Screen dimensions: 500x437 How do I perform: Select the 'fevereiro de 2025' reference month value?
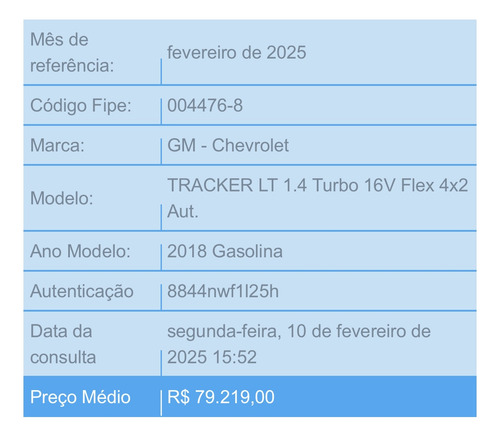point(237,53)
